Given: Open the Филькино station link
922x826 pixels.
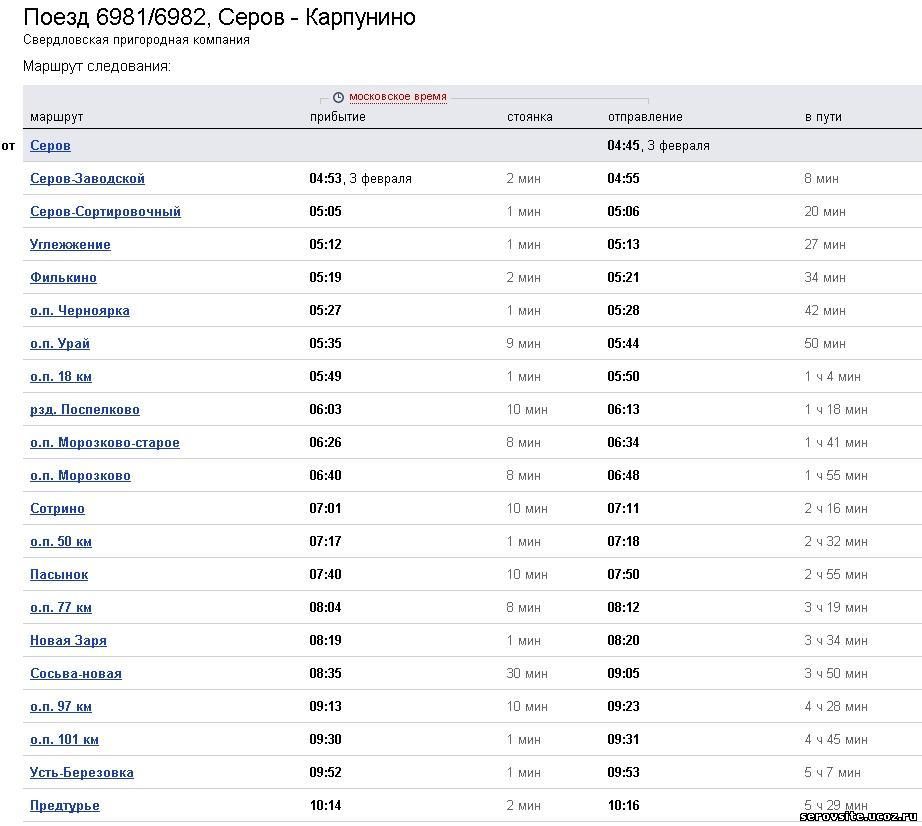Looking at the screenshot, I should [x=64, y=277].
